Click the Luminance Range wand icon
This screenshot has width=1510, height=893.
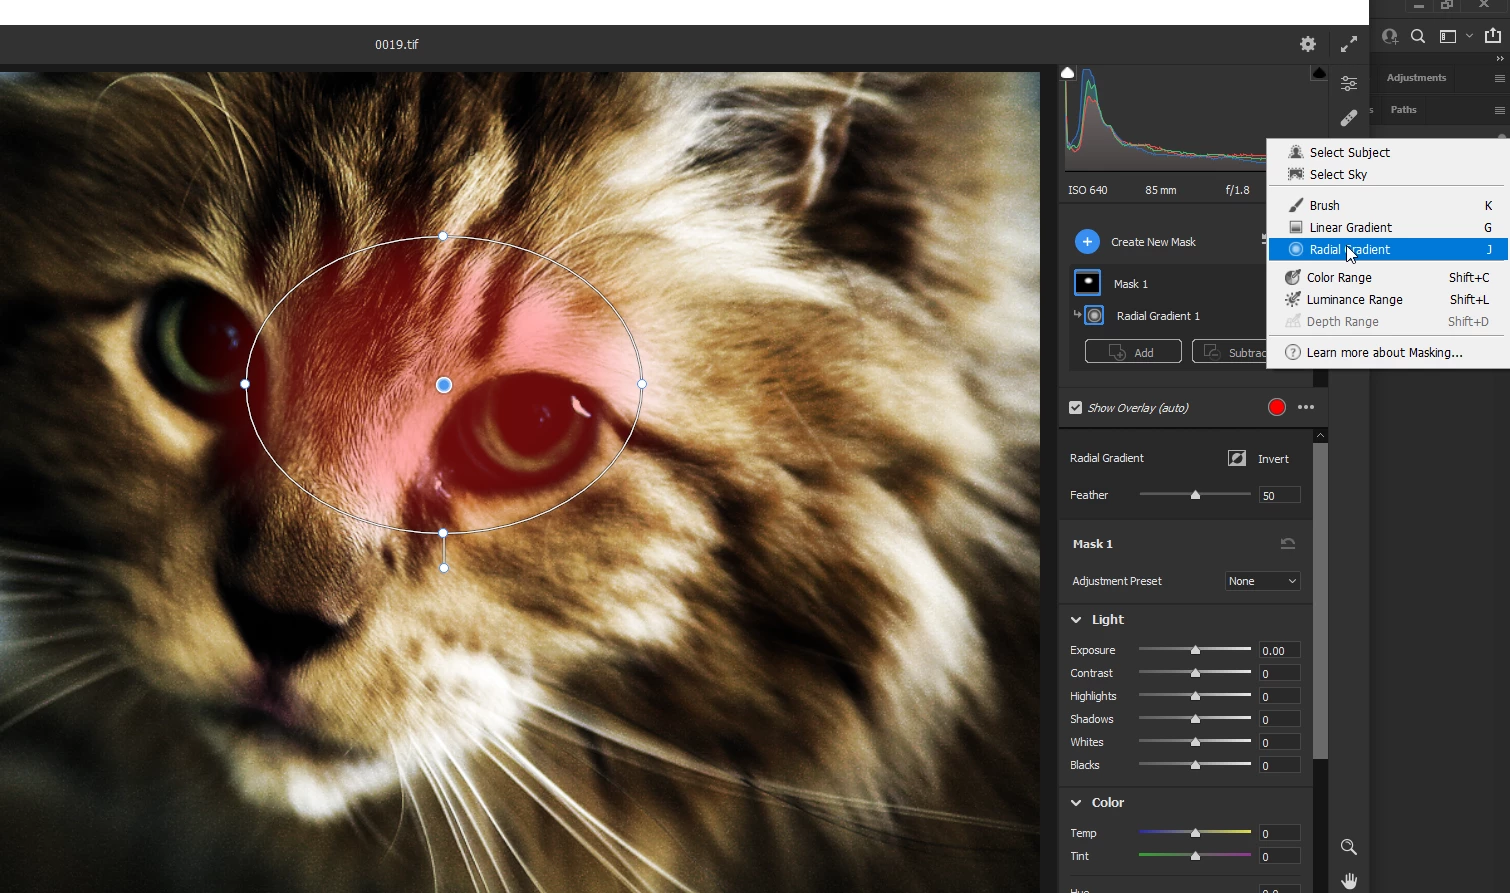point(1293,299)
